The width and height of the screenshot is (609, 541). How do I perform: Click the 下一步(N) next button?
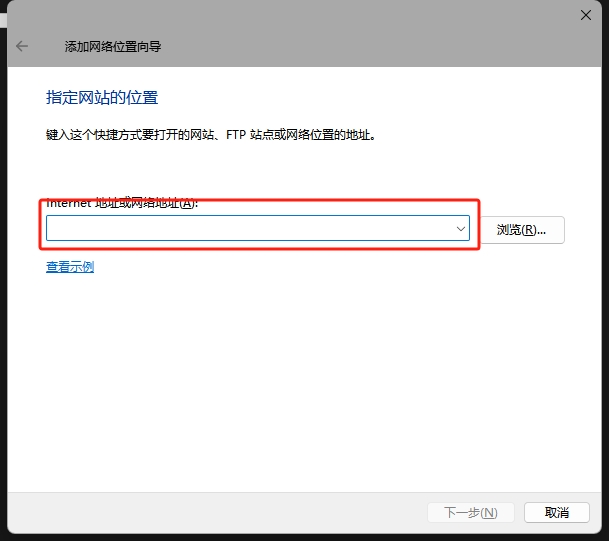point(470,512)
